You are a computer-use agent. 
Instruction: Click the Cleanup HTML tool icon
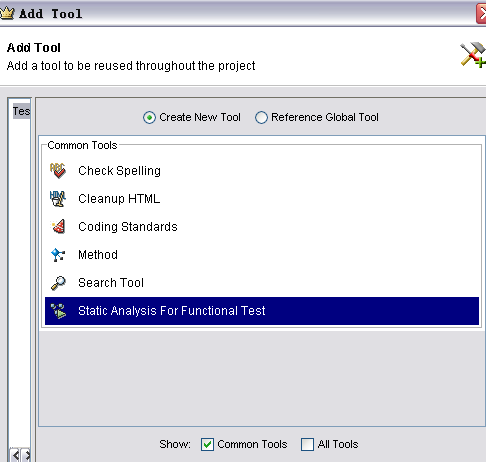[58, 199]
